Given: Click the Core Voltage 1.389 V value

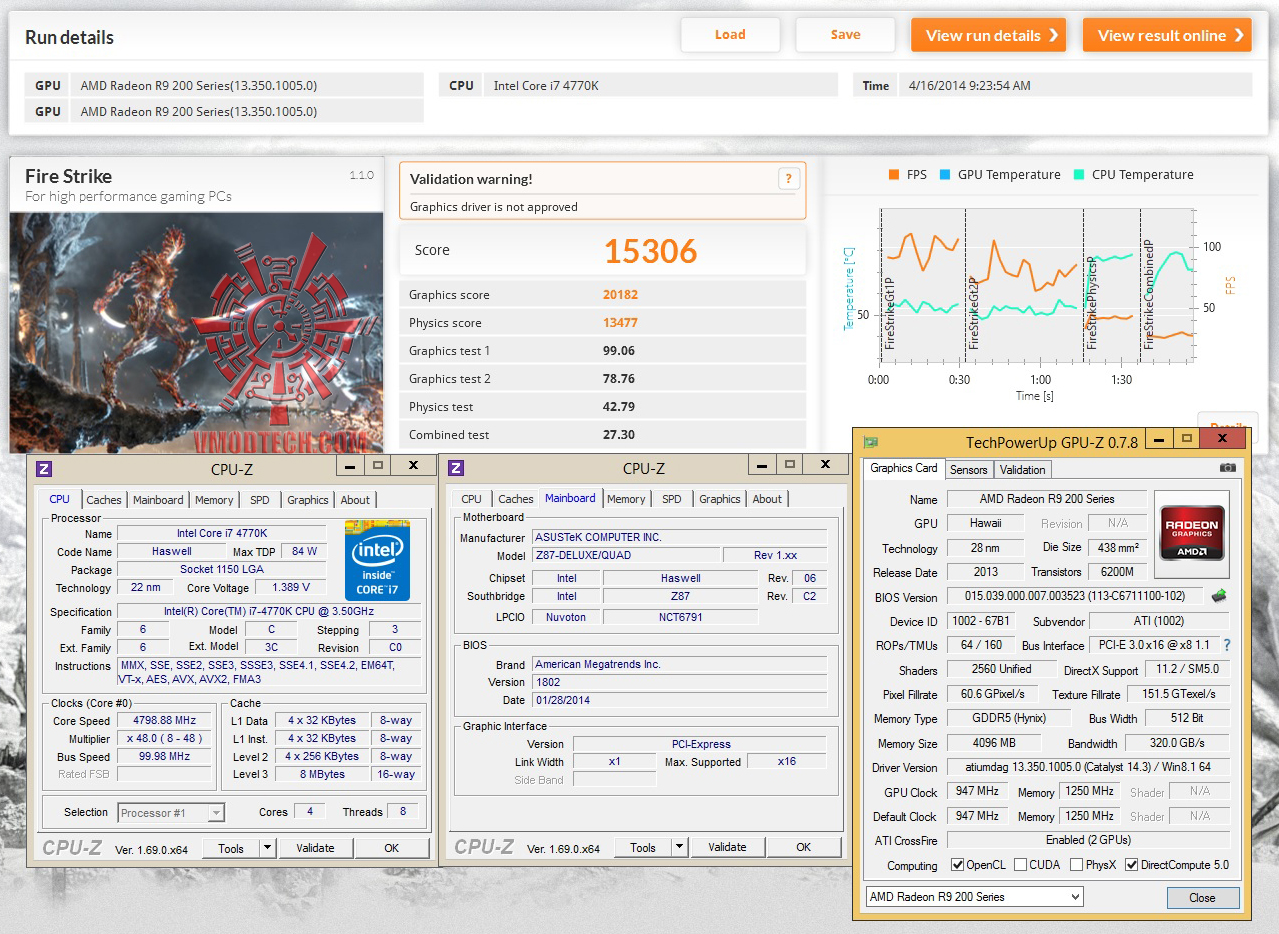Looking at the screenshot, I should coord(291,587).
